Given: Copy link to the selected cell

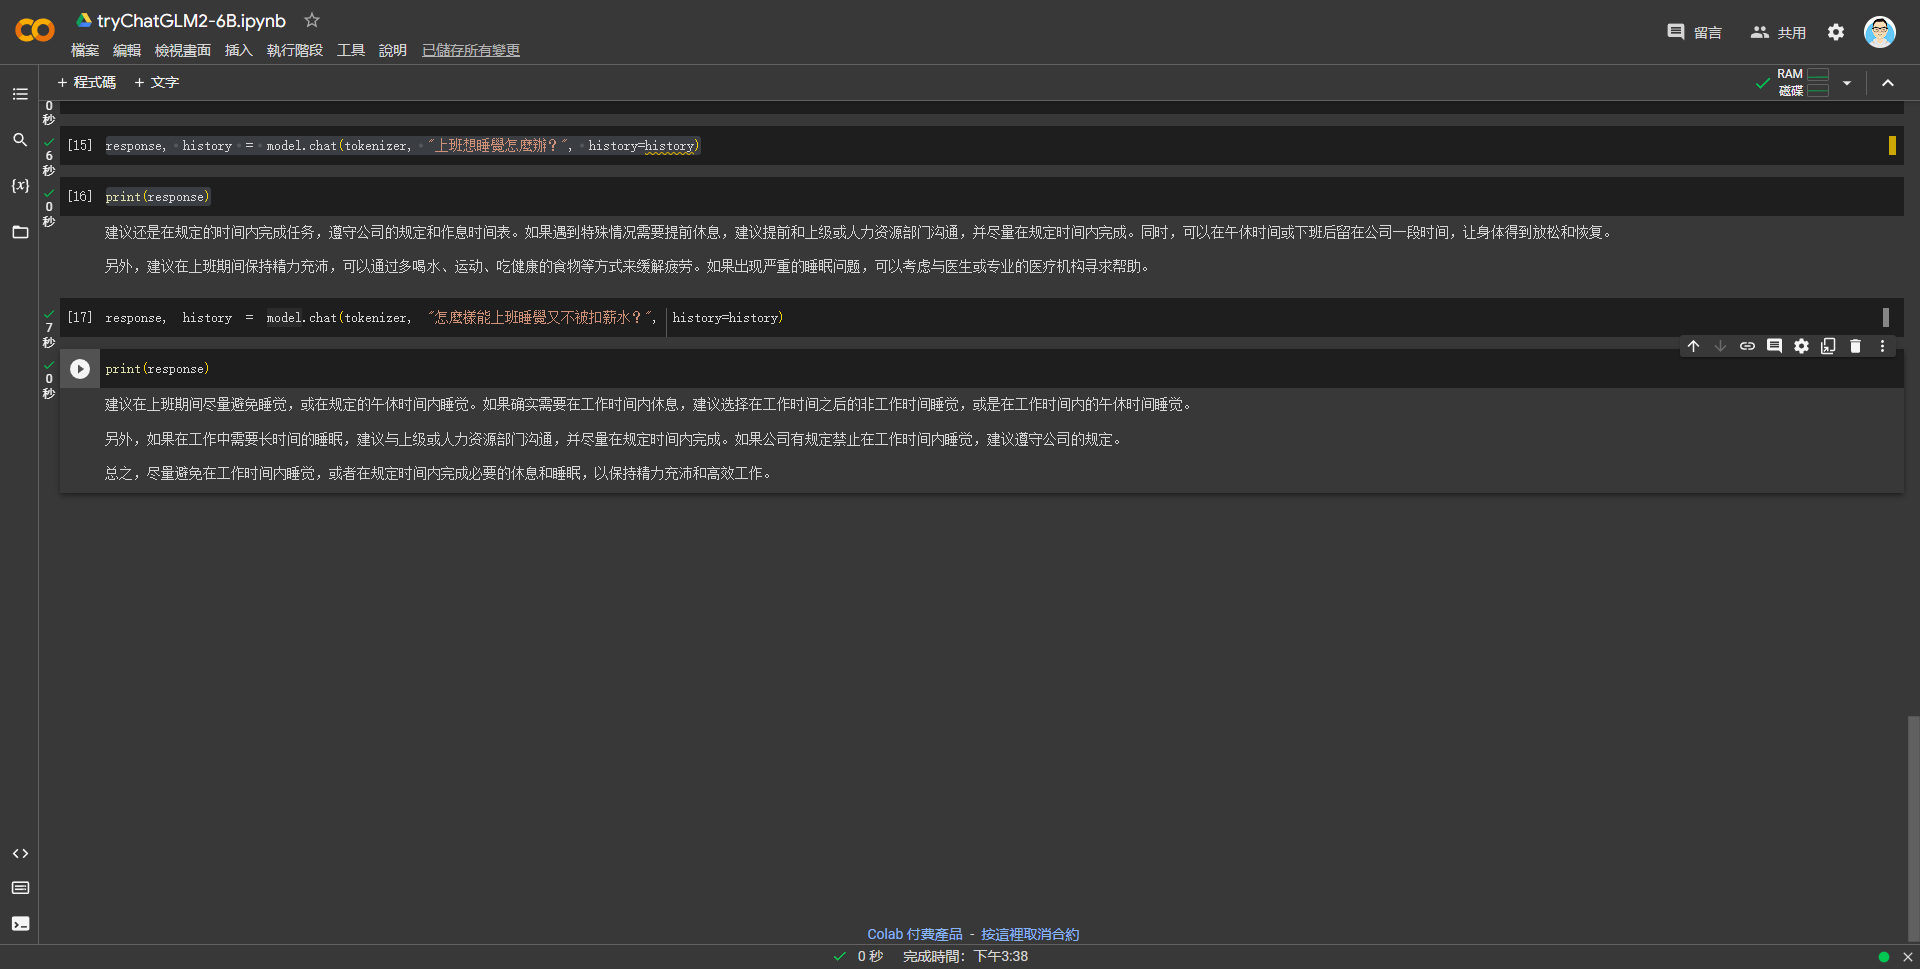Looking at the screenshot, I should pyautogui.click(x=1747, y=346).
